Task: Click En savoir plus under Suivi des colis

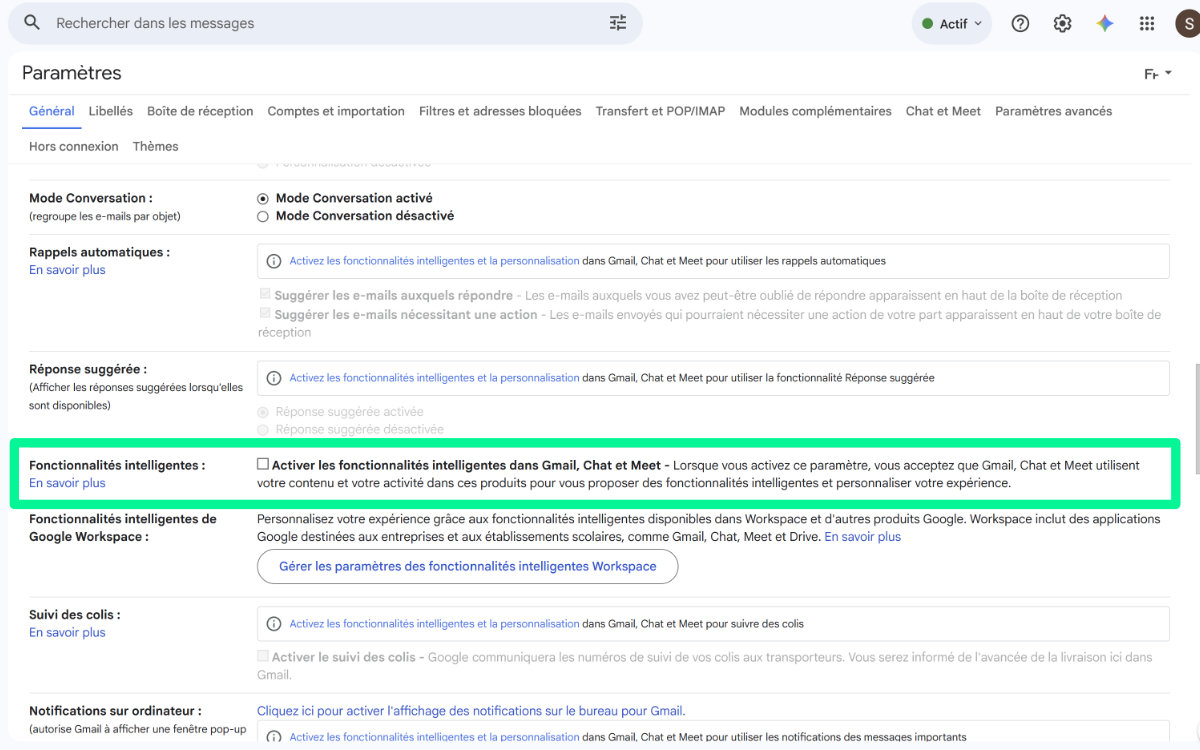Action: [67, 633]
